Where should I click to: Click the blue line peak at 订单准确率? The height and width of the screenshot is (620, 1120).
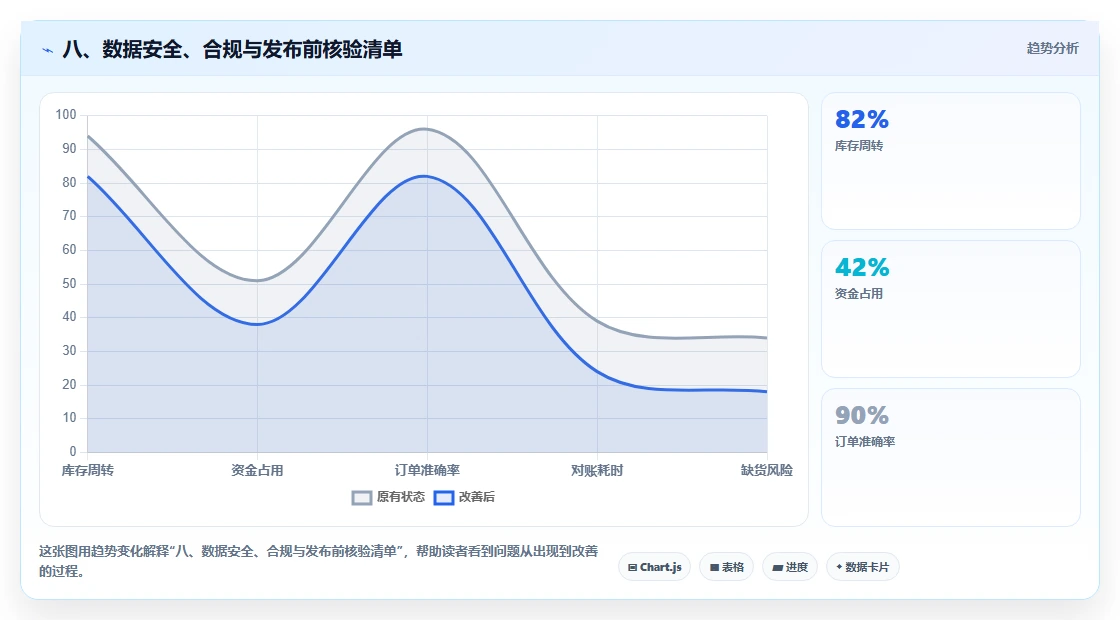tap(426, 176)
